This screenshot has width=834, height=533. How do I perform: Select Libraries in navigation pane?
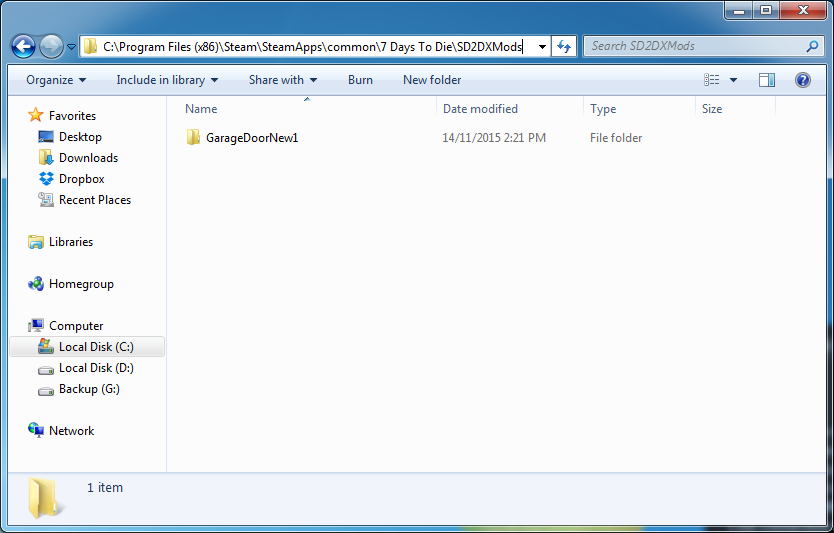point(71,242)
